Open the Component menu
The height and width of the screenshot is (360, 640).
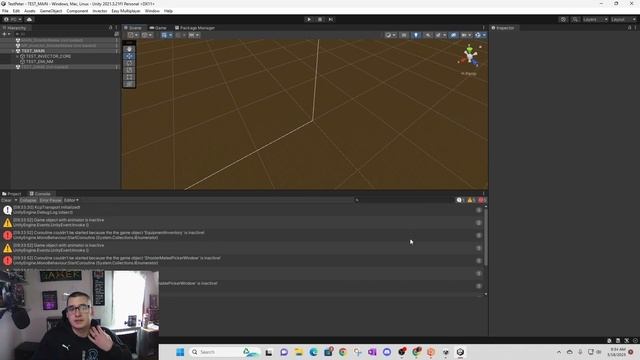tap(77, 11)
